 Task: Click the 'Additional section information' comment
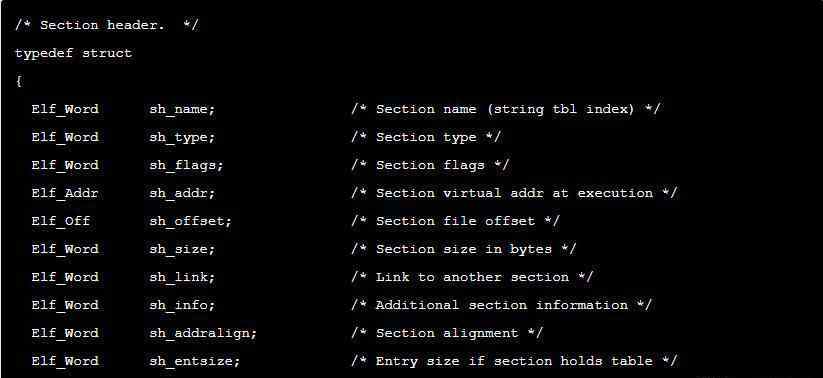(x=502, y=306)
